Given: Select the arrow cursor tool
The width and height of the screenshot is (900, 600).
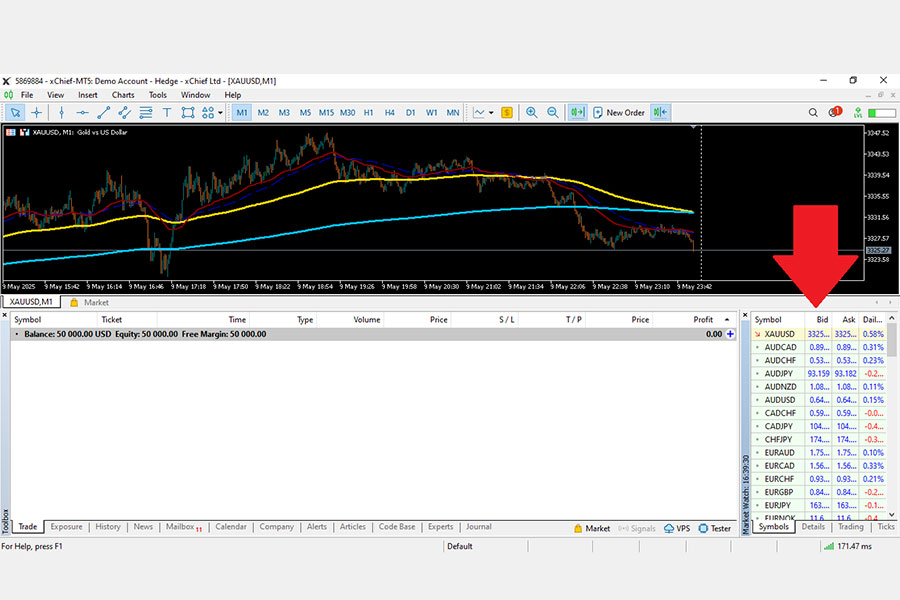Looking at the screenshot, I should pyautogui.click(x=15, y=113).
